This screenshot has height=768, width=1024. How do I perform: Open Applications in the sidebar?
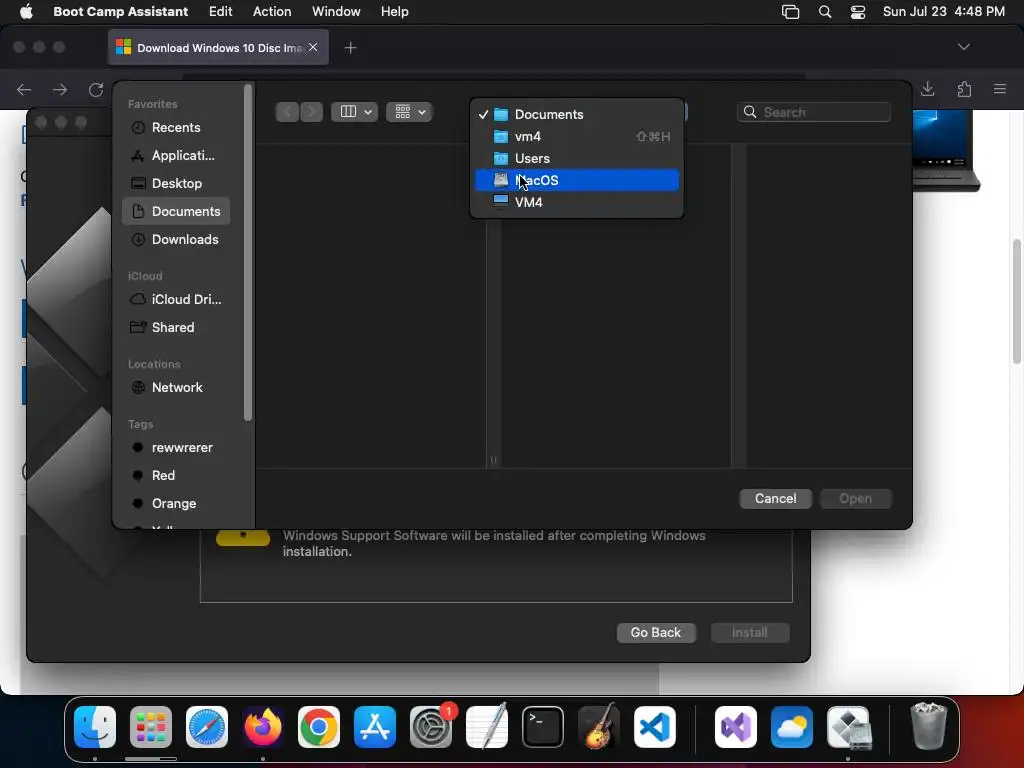click(x=176, y=155)
